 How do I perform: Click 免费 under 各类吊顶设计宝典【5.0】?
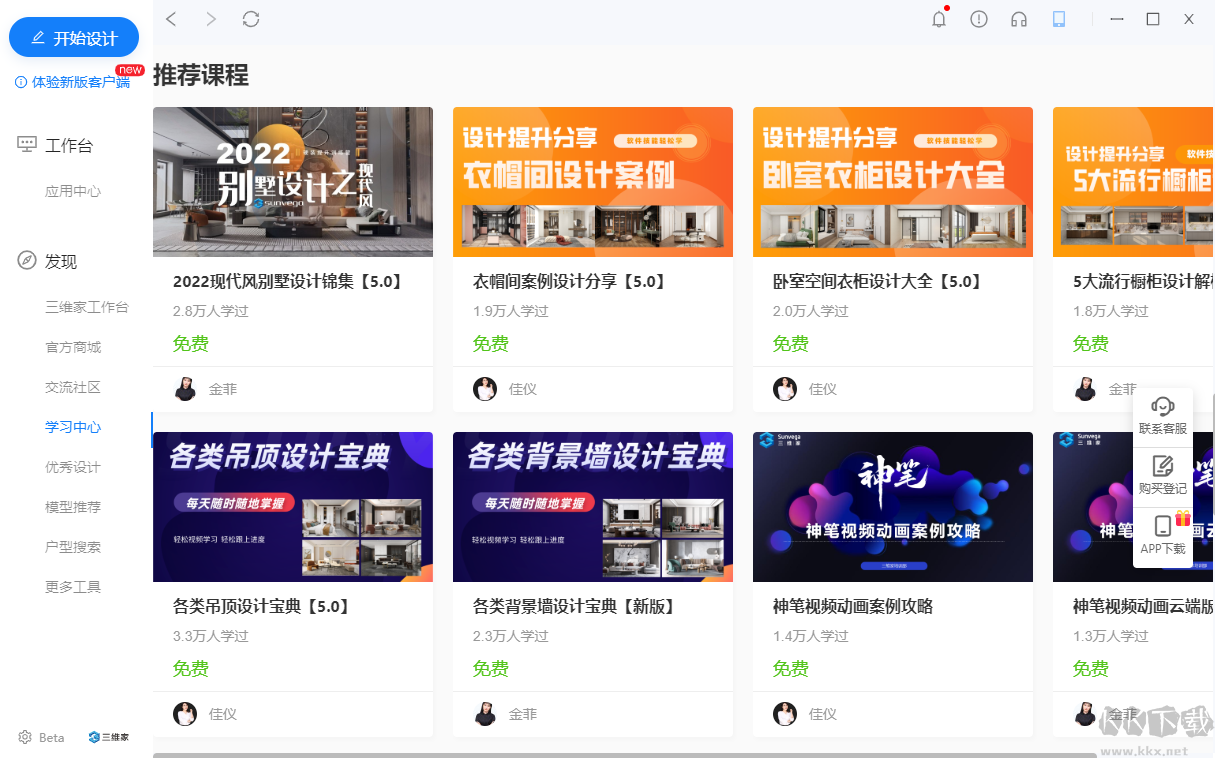click(x=191, y=668)
